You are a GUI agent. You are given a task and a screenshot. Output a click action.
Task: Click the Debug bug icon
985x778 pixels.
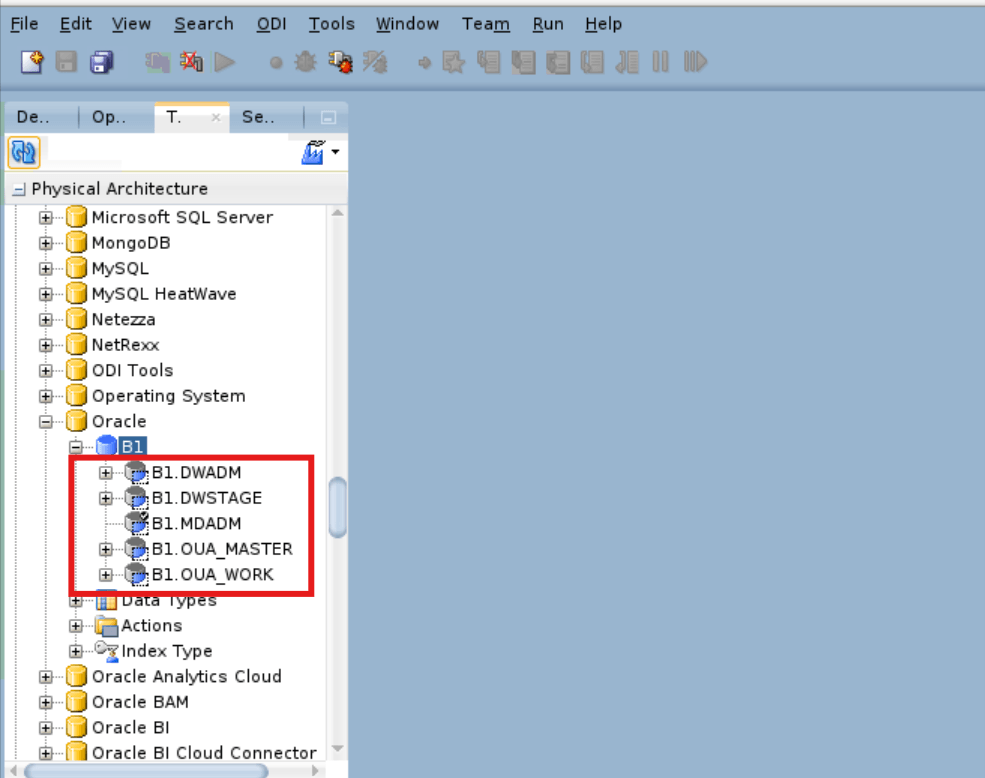[x=306, y=62]
